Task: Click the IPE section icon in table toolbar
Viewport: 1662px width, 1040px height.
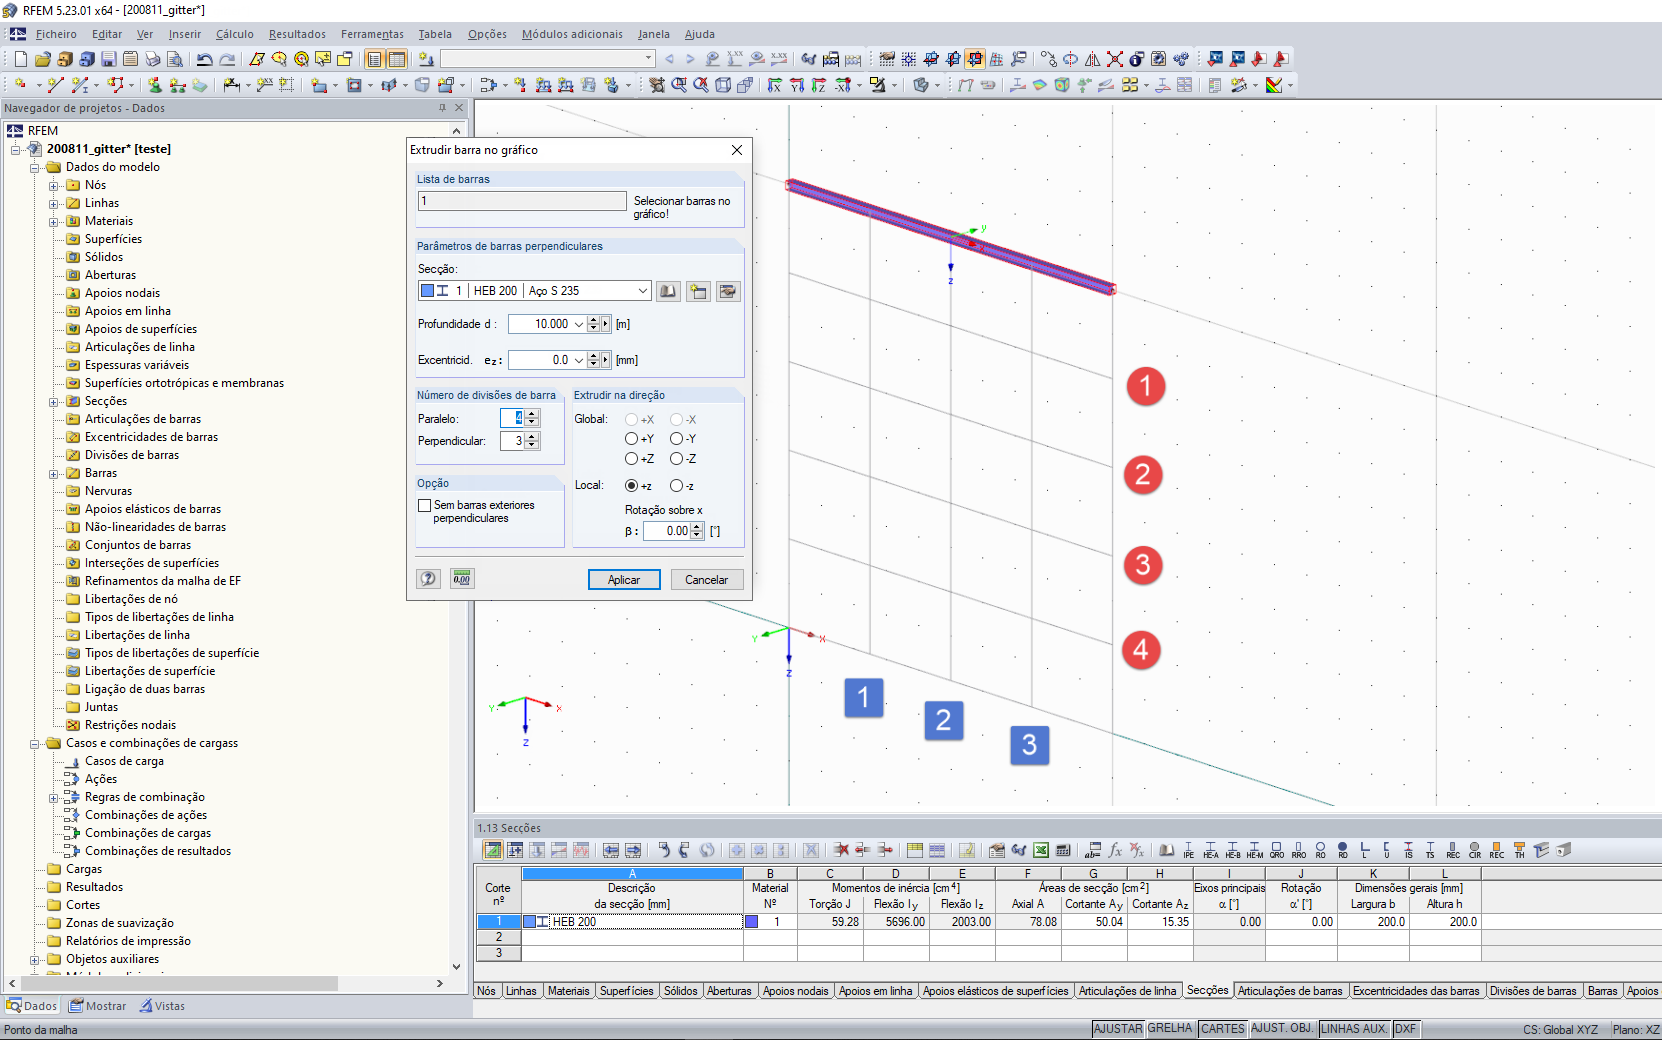Action: pyautogui.click(x=1188, y=850)
